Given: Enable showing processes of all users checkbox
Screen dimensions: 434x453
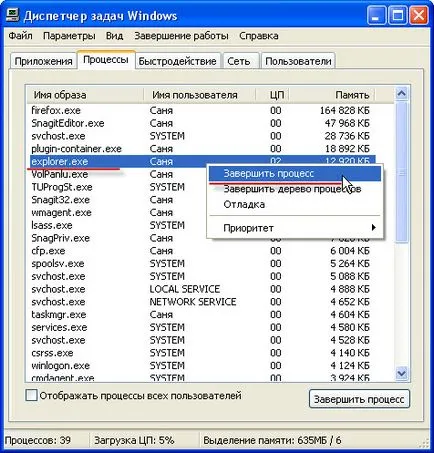Looking at the screenshot, I should coord(31,395).
